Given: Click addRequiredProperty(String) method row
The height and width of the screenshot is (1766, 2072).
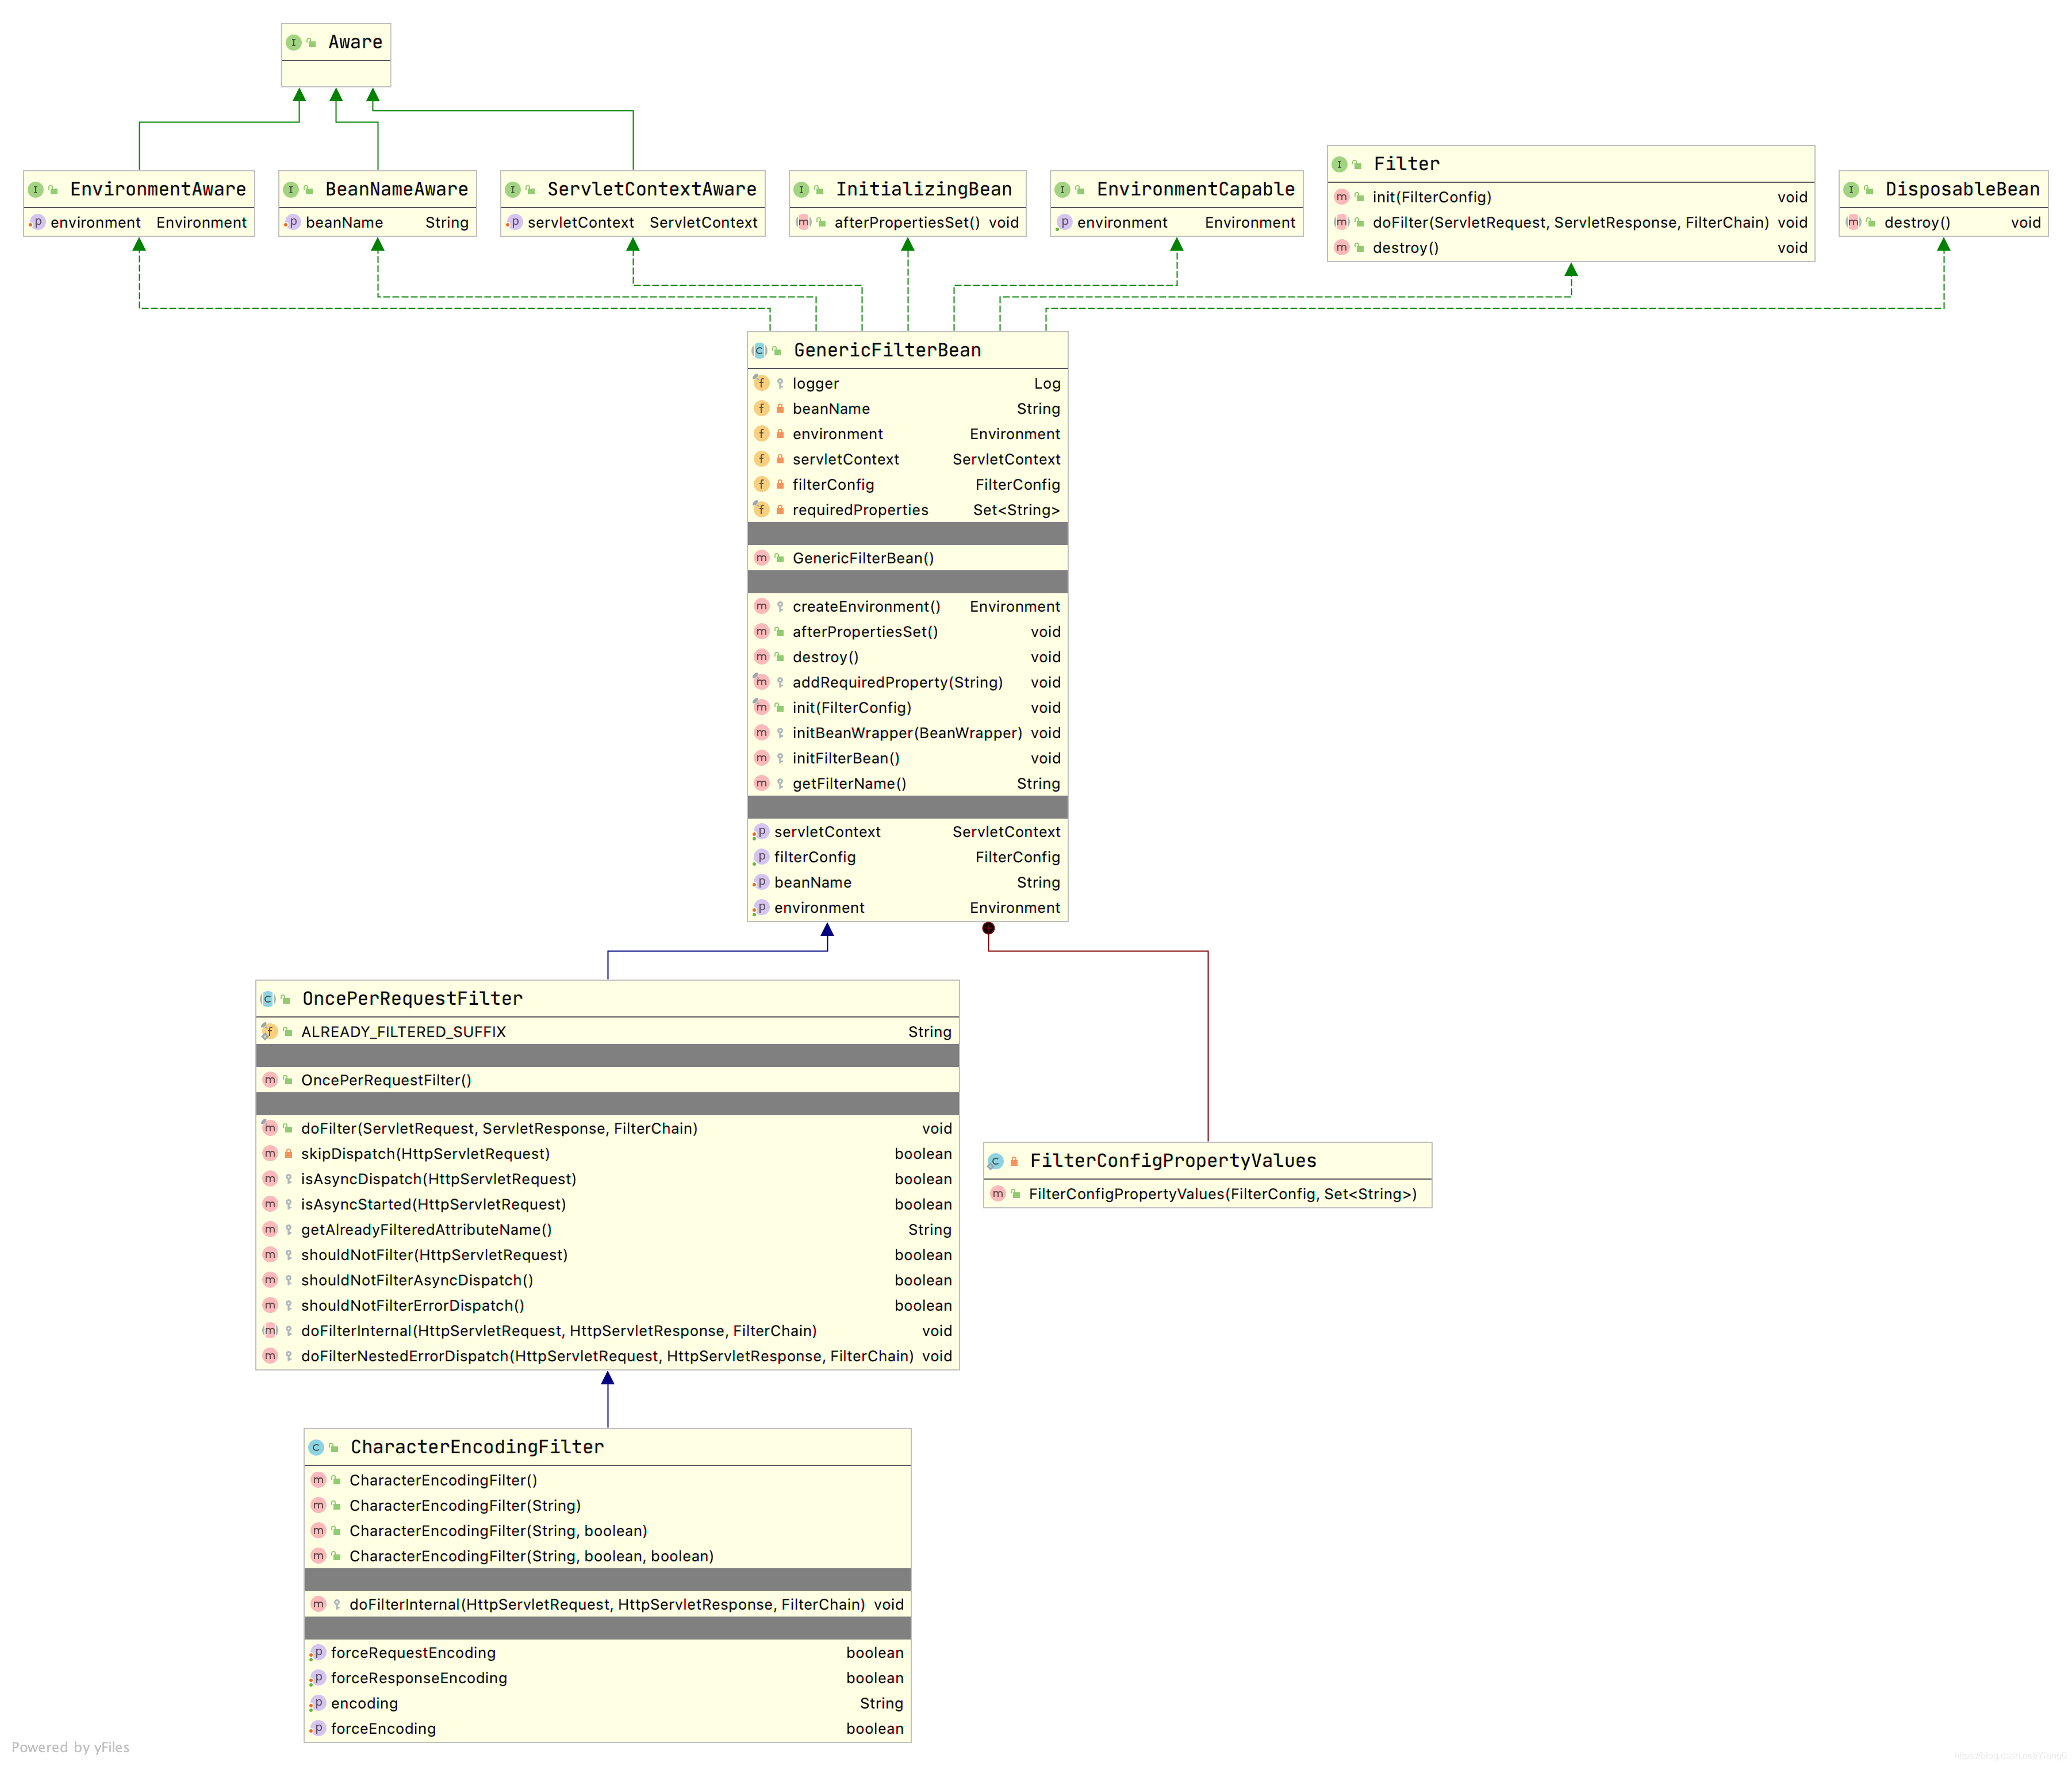Looking at the screenshot, I should 908,682.
